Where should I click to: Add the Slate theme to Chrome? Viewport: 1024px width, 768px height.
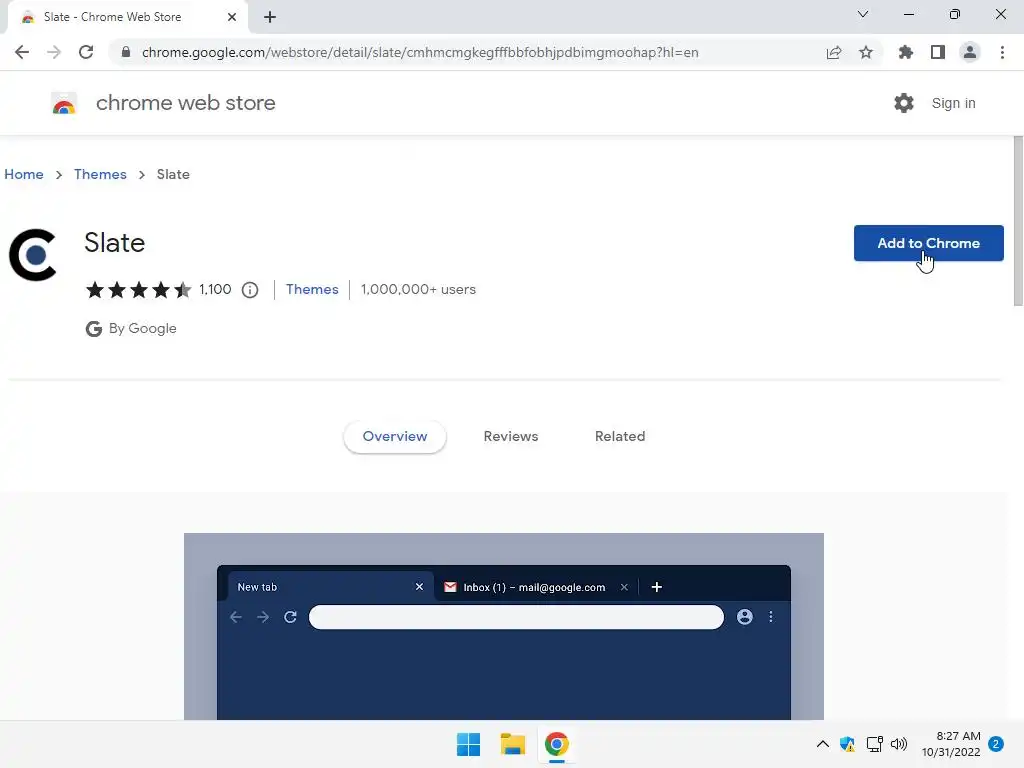[x=929, y=243]
